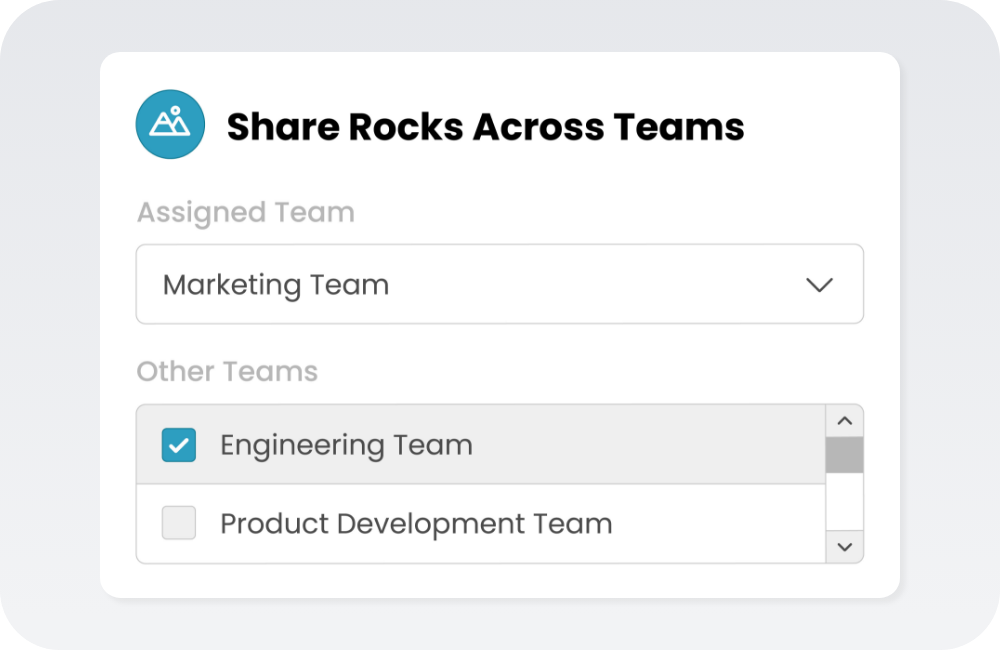This screenshot has width=1000, height=650.
Task: Click the white checkmark inside the blue checkbox
Action: tap(179, 445)
